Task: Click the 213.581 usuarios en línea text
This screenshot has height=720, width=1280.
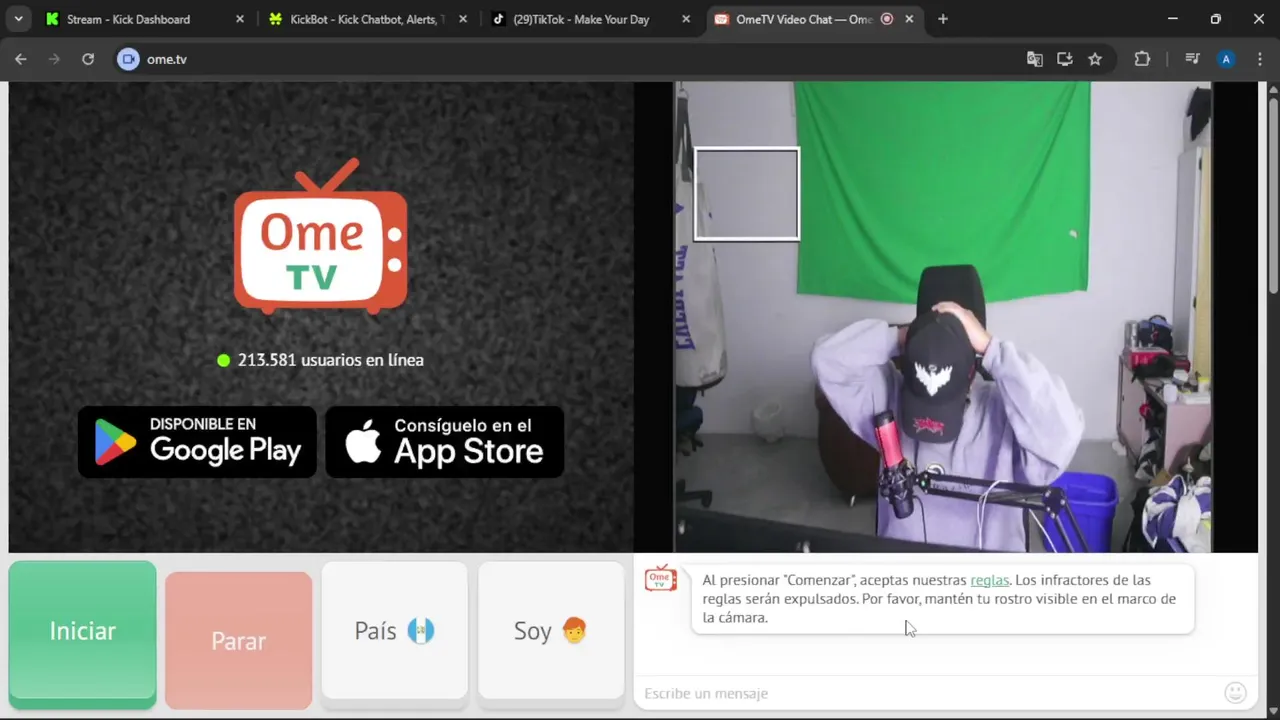Action: 330,360
